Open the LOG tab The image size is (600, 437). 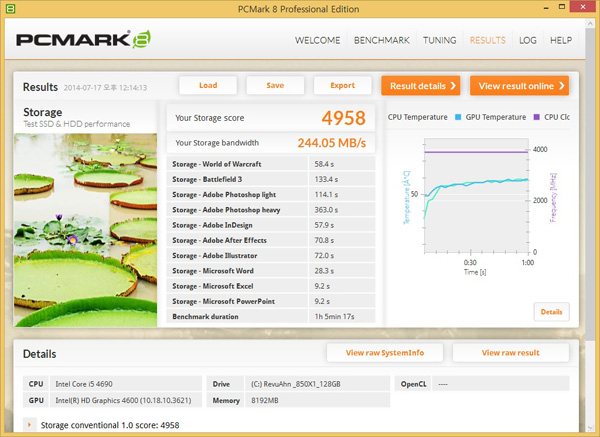[527, 40]
